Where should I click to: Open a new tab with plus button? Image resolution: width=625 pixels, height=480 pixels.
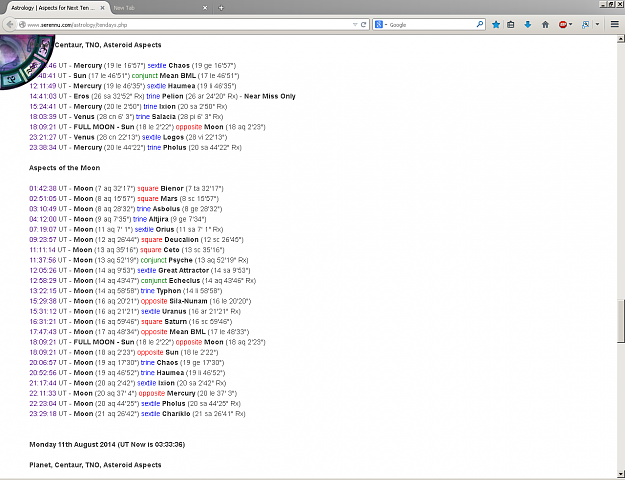pos(221,8)
